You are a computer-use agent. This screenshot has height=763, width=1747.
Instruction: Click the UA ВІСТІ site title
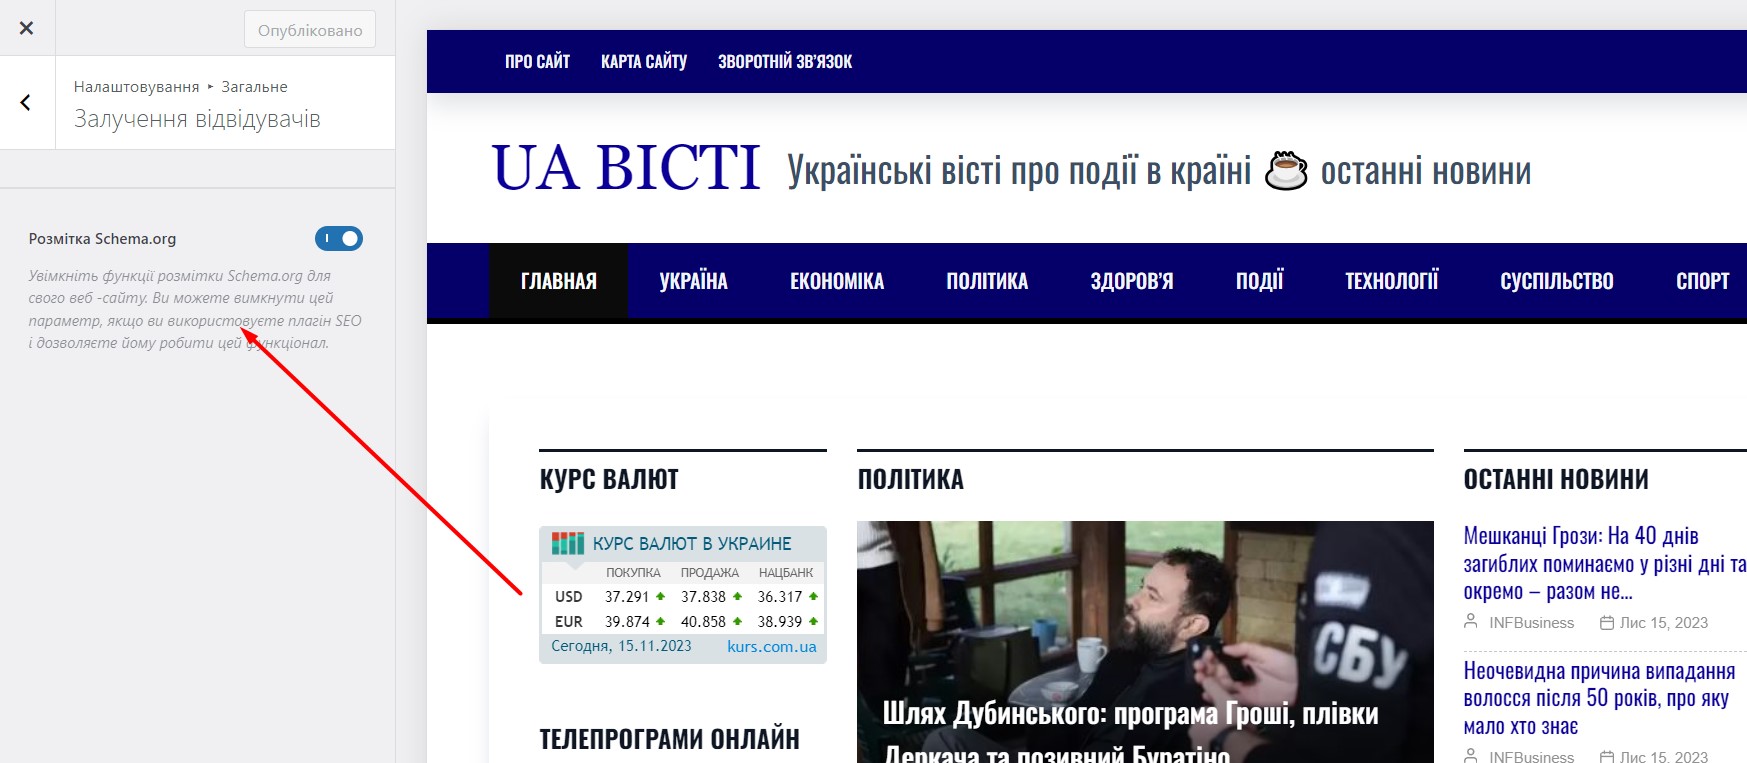[627, 167]
